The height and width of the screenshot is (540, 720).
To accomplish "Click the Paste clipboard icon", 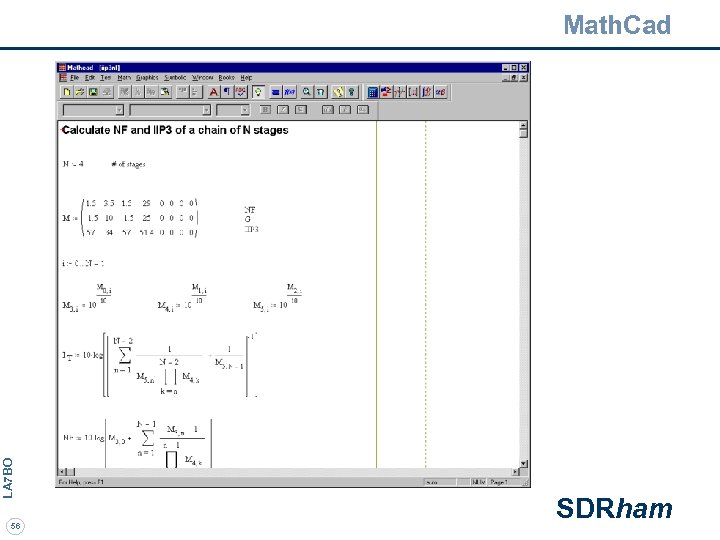I will pyautogui.click(x=164, y=92).
